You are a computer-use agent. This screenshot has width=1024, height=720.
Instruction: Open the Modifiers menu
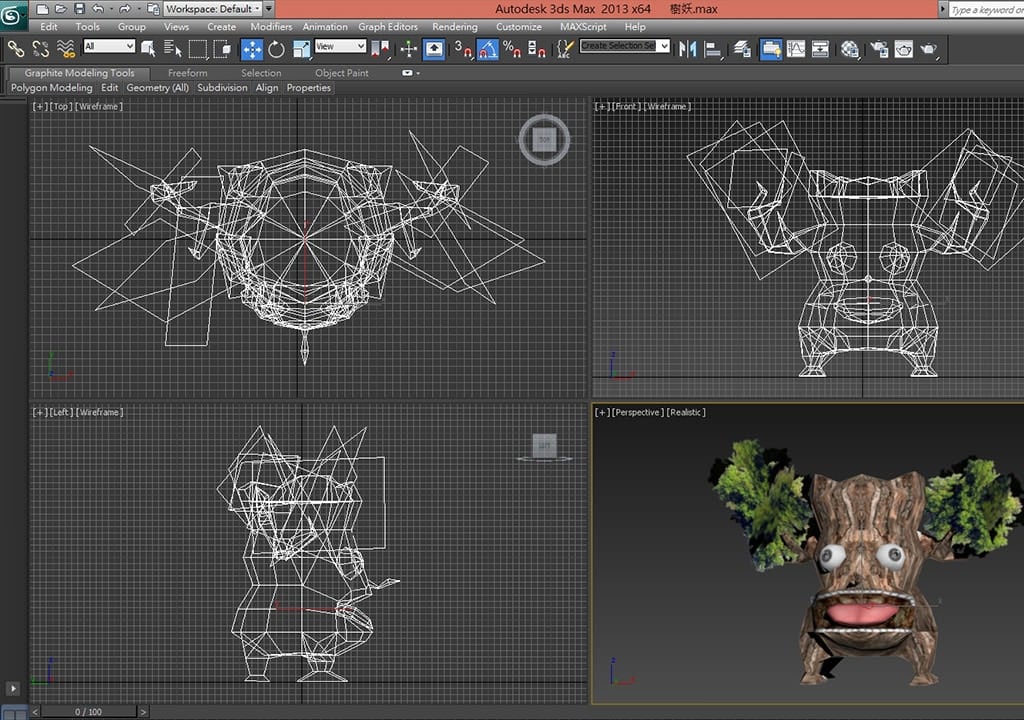tap(271, 27)
